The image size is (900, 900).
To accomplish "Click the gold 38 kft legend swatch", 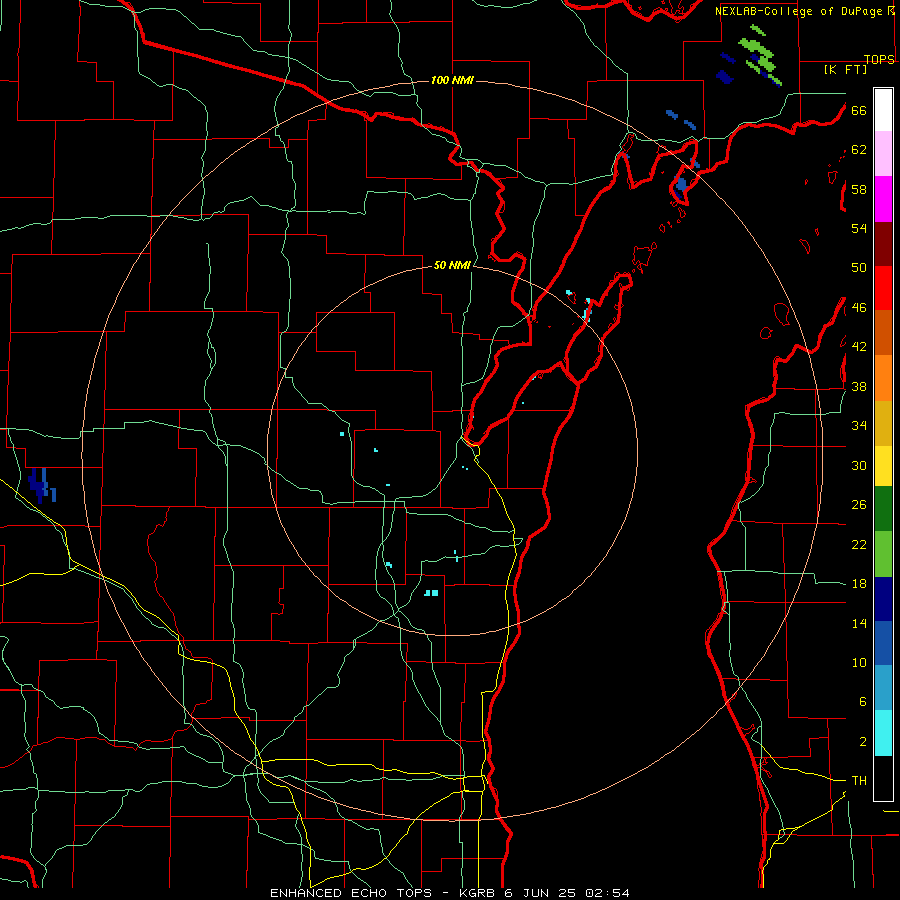I will click(x=883, y=423).
